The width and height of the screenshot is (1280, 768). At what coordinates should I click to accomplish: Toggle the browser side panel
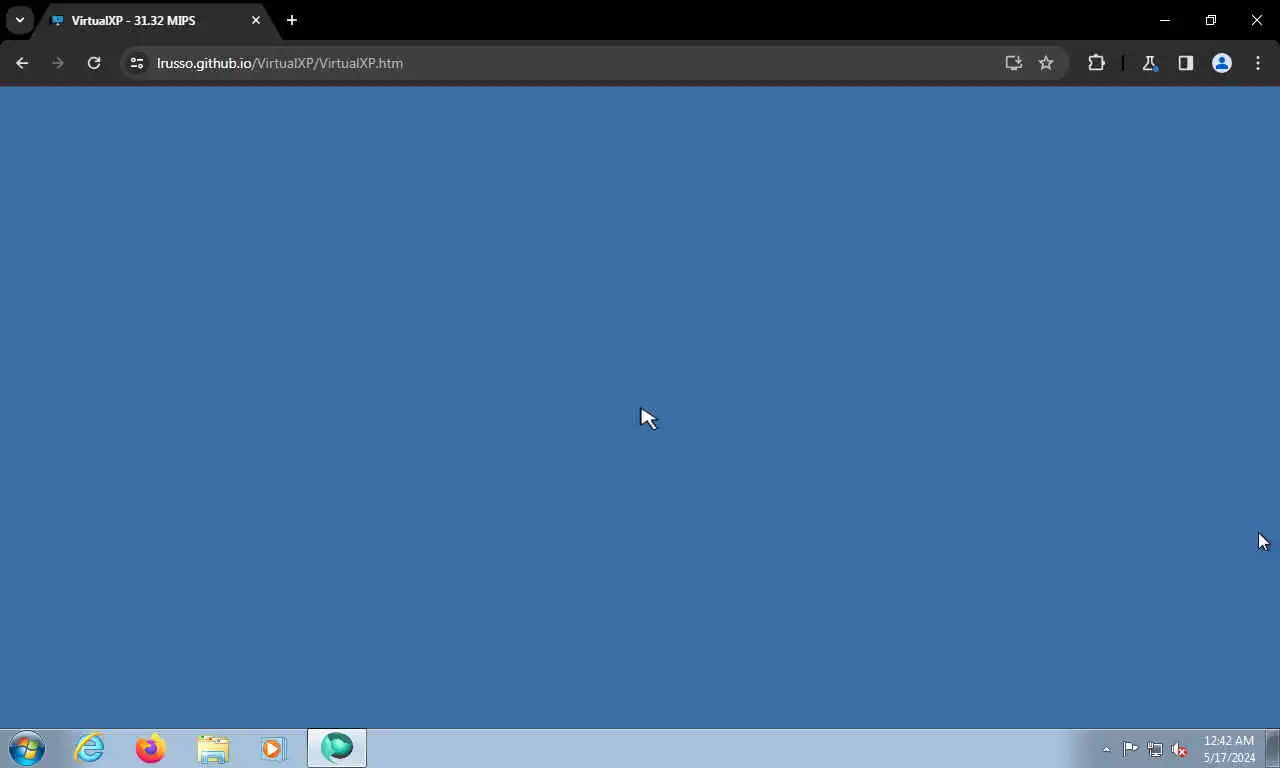click(x=1186, y=63)
